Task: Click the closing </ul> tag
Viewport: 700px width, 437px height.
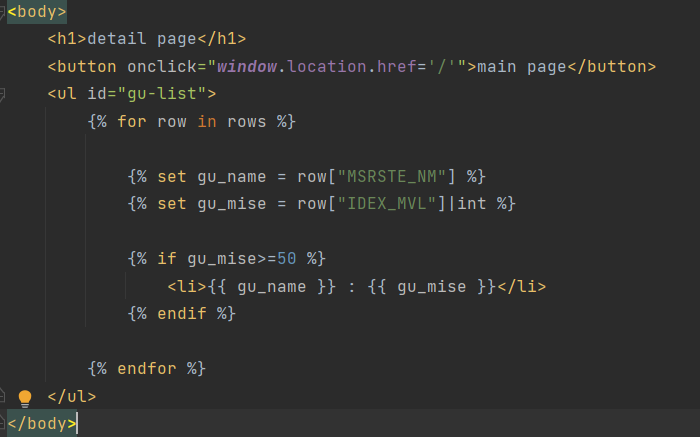Action: point(72,396)
